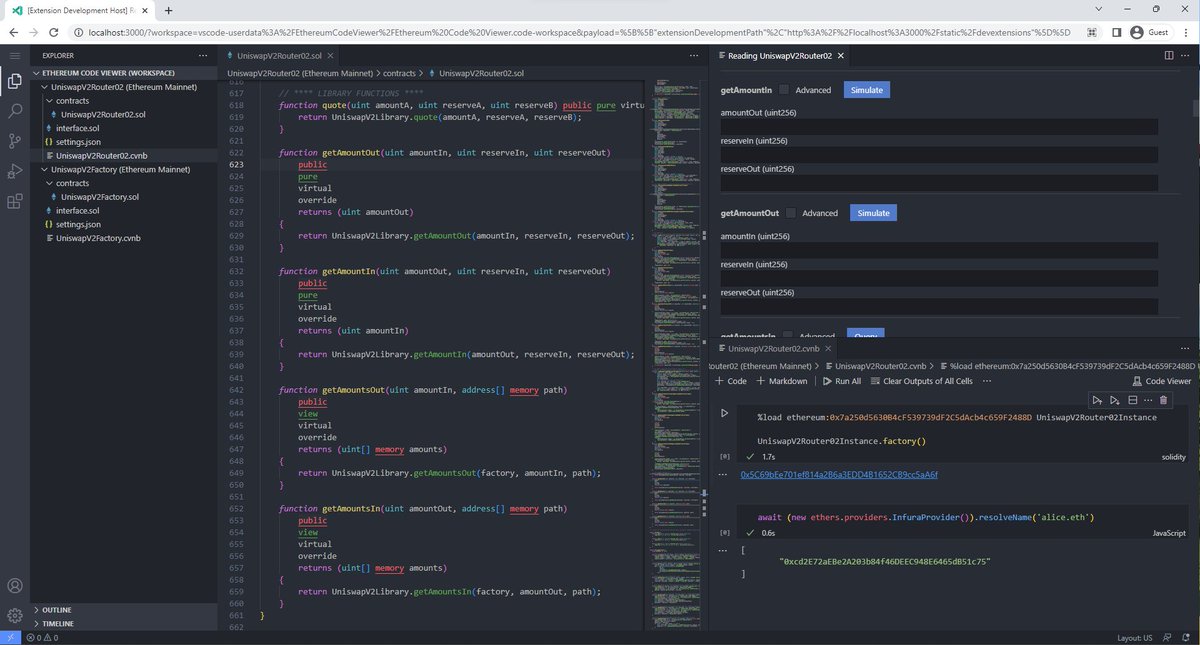Screen dimensions: 1200x645
Task: Open Explorer panel more actions ellipsis
Action: (x=203, y=56)
